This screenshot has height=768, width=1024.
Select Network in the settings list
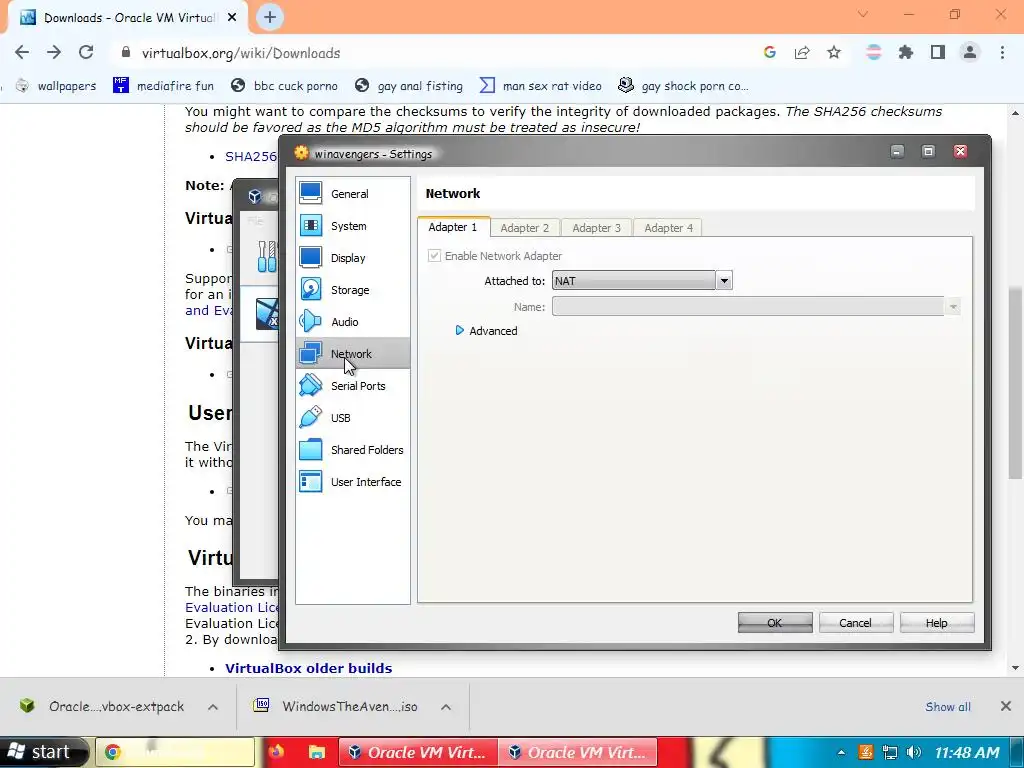point(353,353)
